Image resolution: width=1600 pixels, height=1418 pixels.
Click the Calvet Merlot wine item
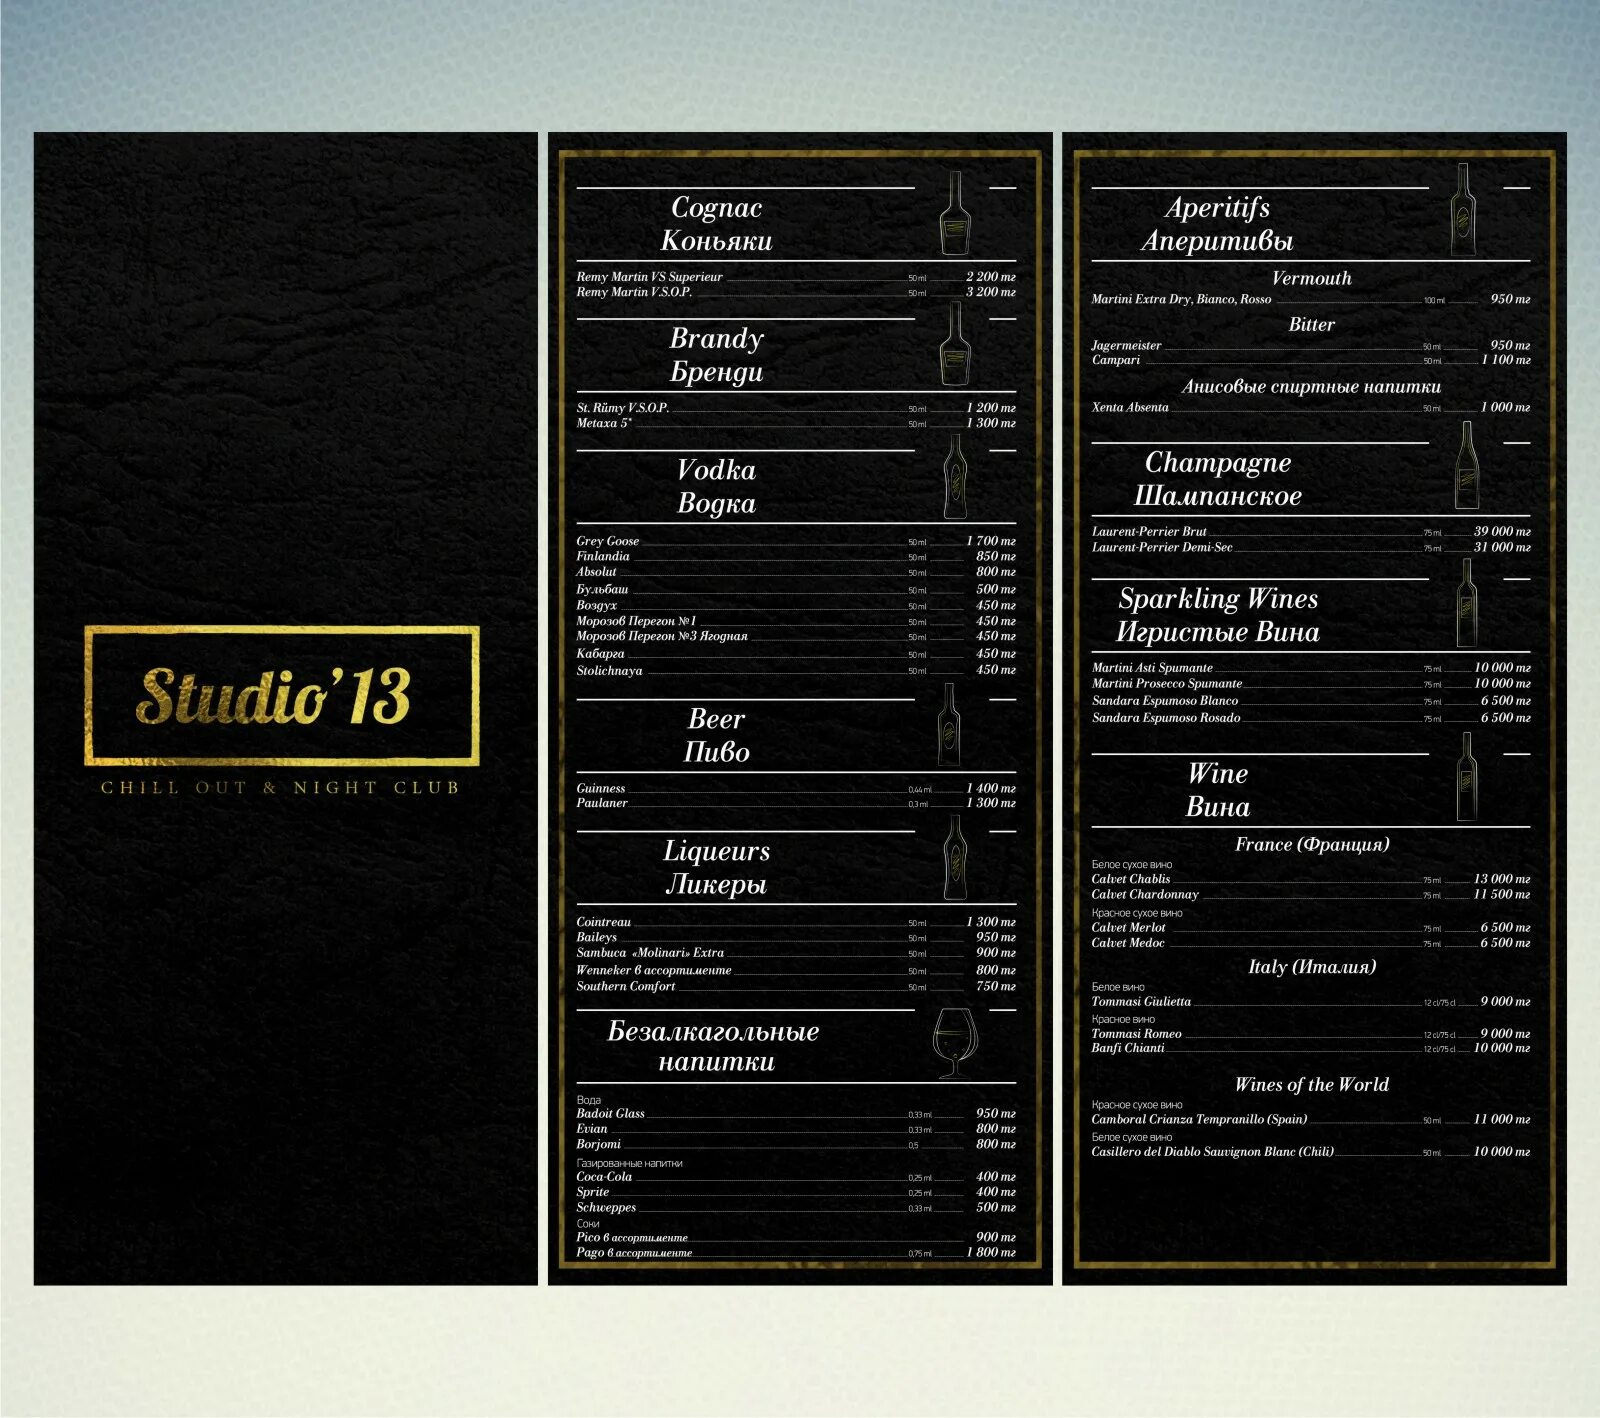tap(1311, 928)
